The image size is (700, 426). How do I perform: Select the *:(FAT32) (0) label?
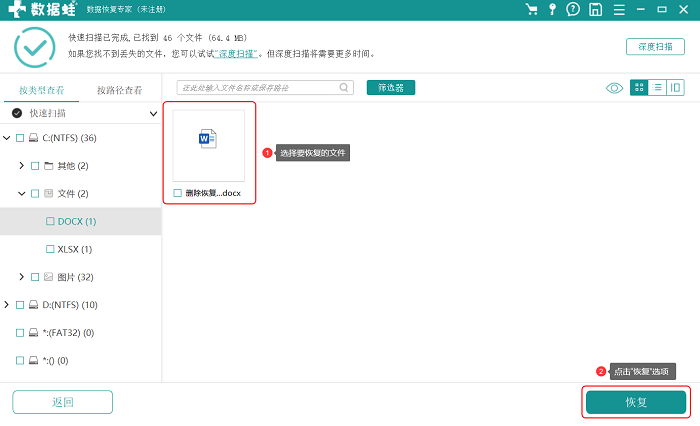tap(68, 333)
